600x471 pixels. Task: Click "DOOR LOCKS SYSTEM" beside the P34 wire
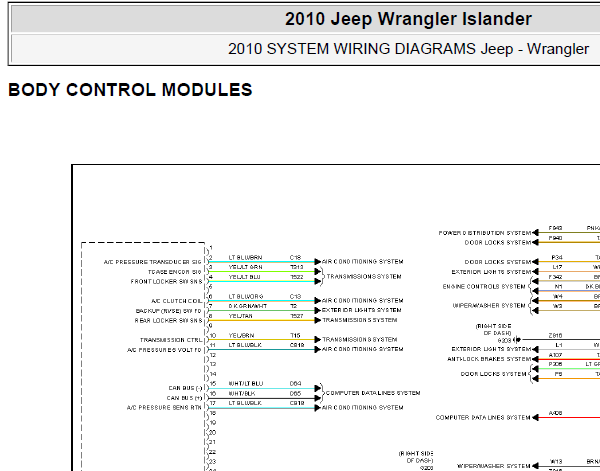[x=498, y=262]
